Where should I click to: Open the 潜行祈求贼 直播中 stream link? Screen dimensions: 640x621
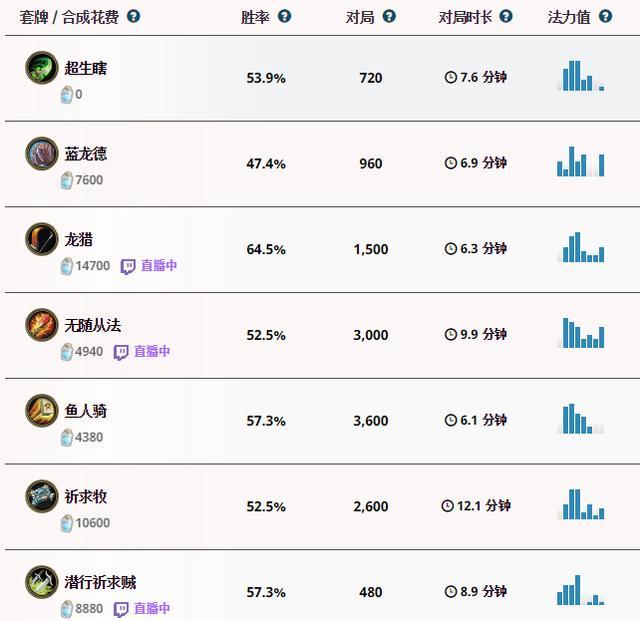coord(142,609)
